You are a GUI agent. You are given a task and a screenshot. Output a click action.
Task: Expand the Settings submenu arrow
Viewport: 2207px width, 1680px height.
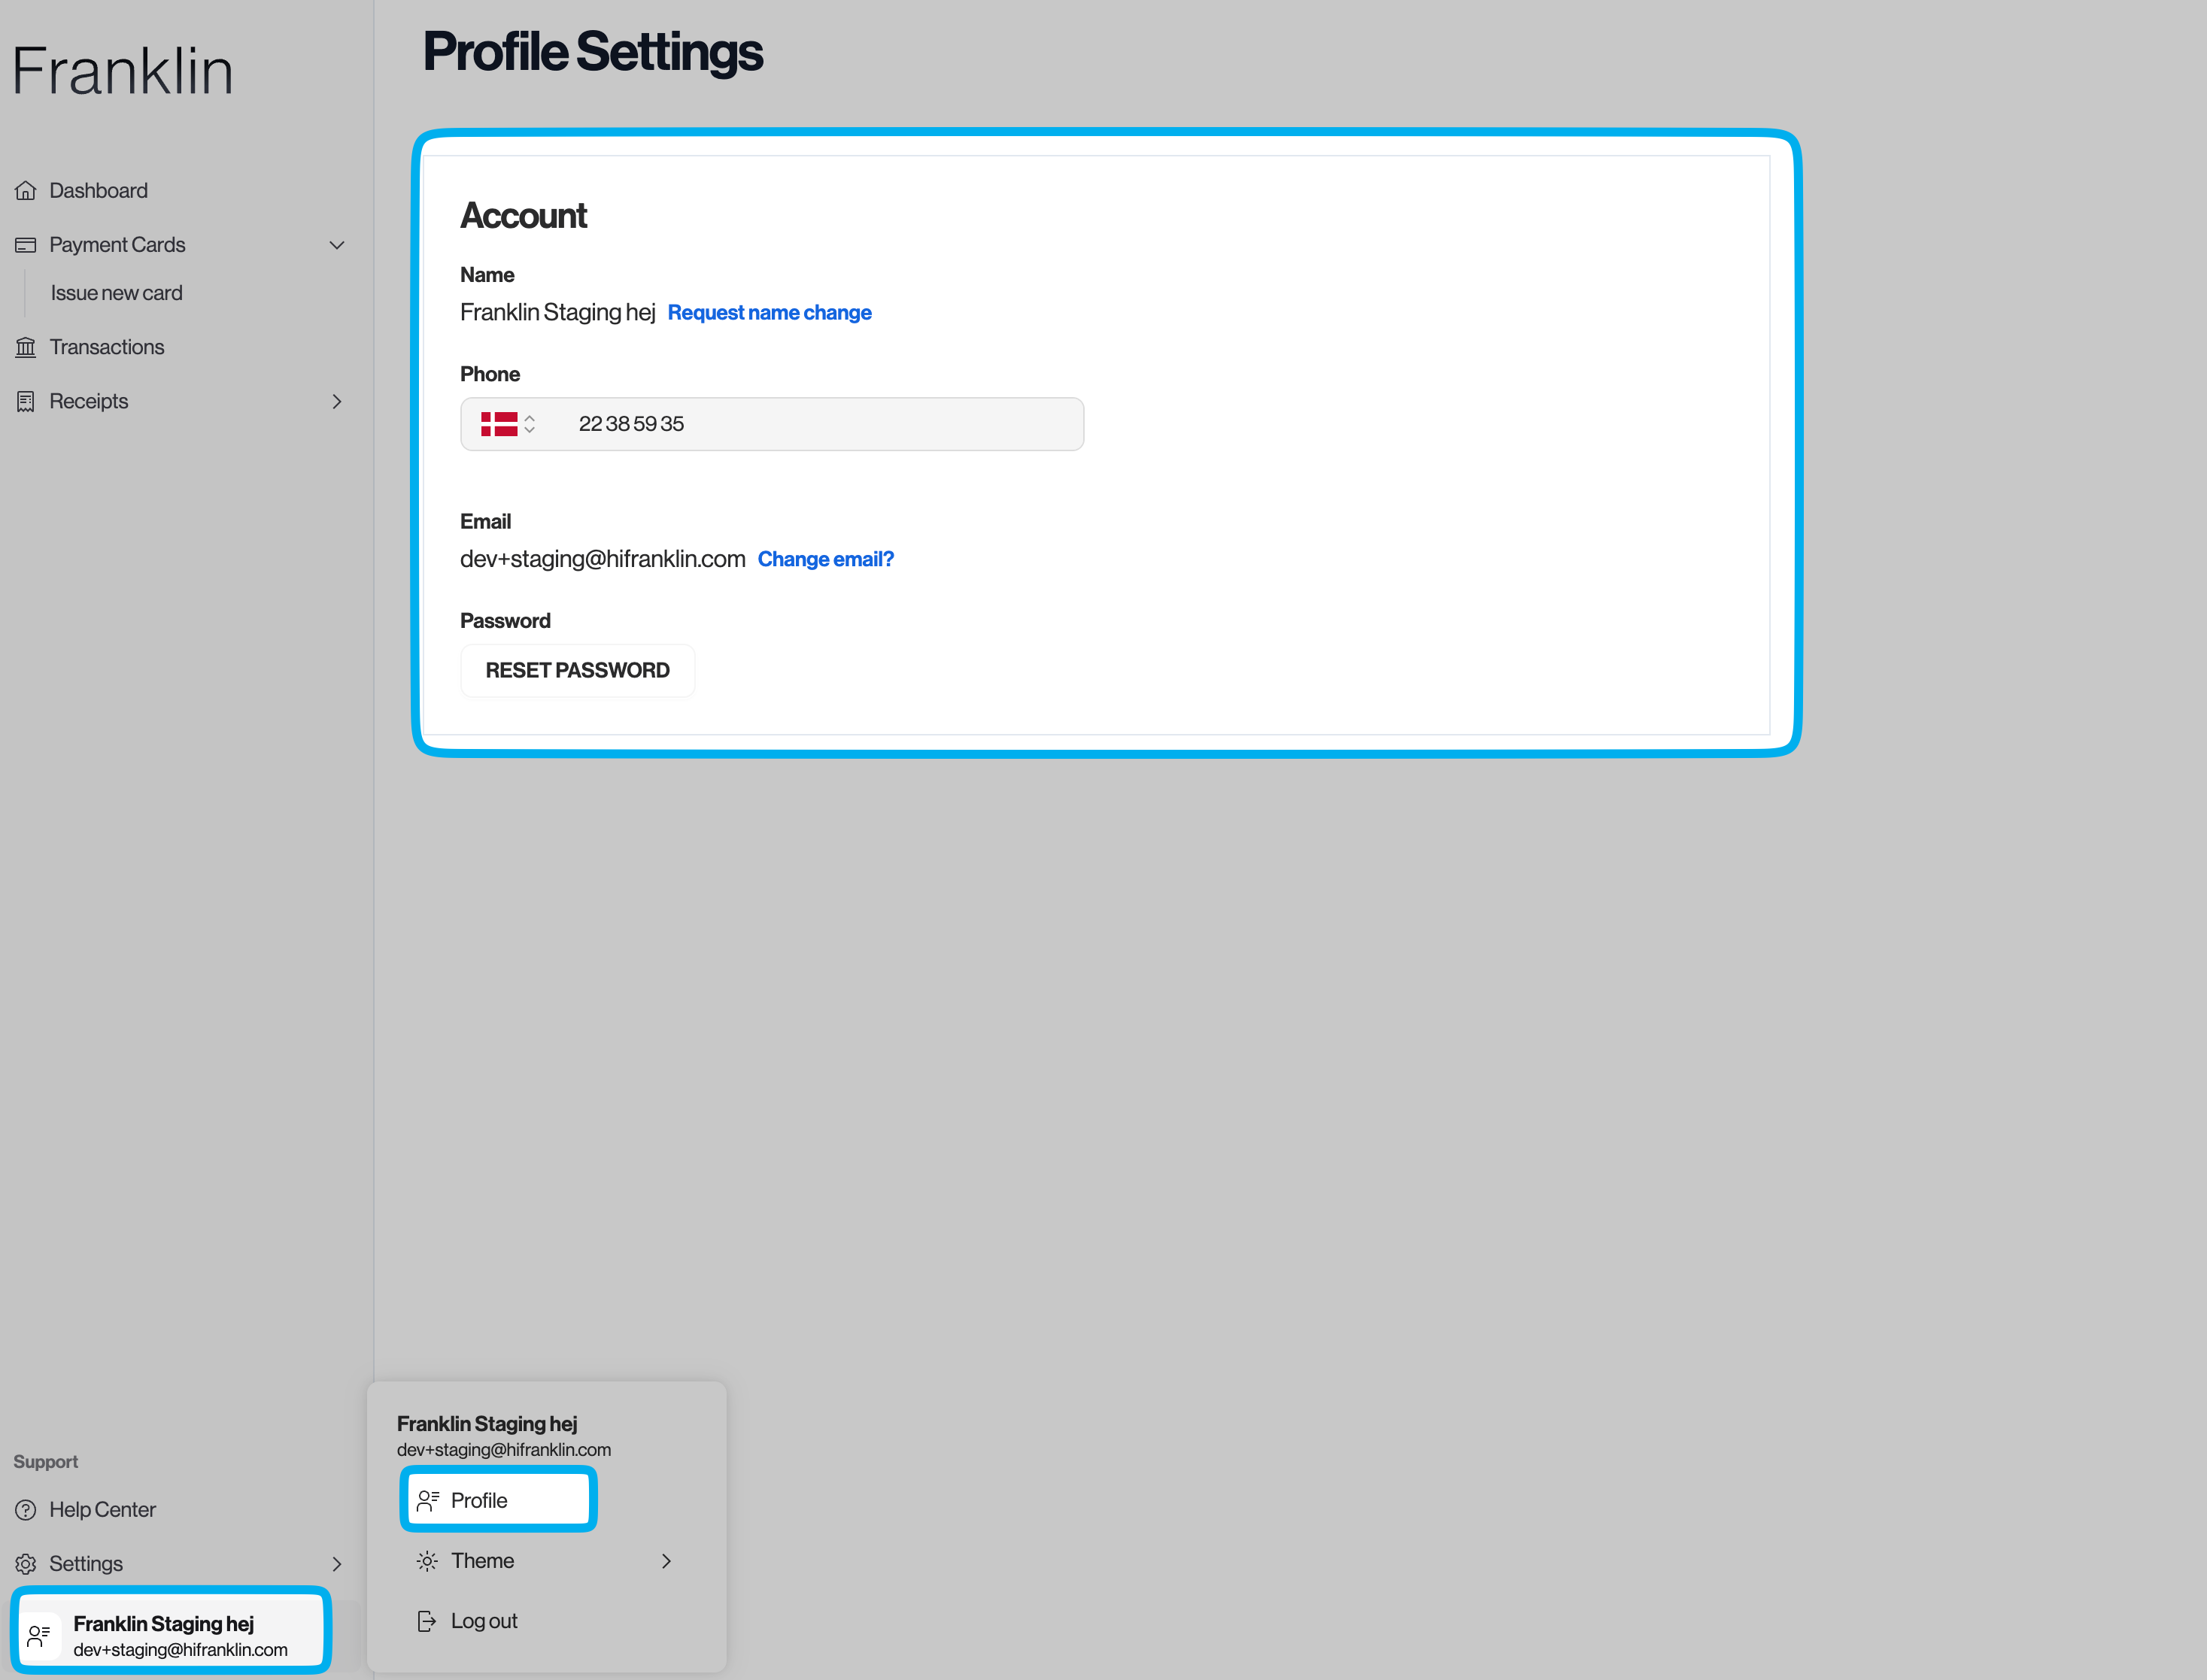coord(337,1564)
